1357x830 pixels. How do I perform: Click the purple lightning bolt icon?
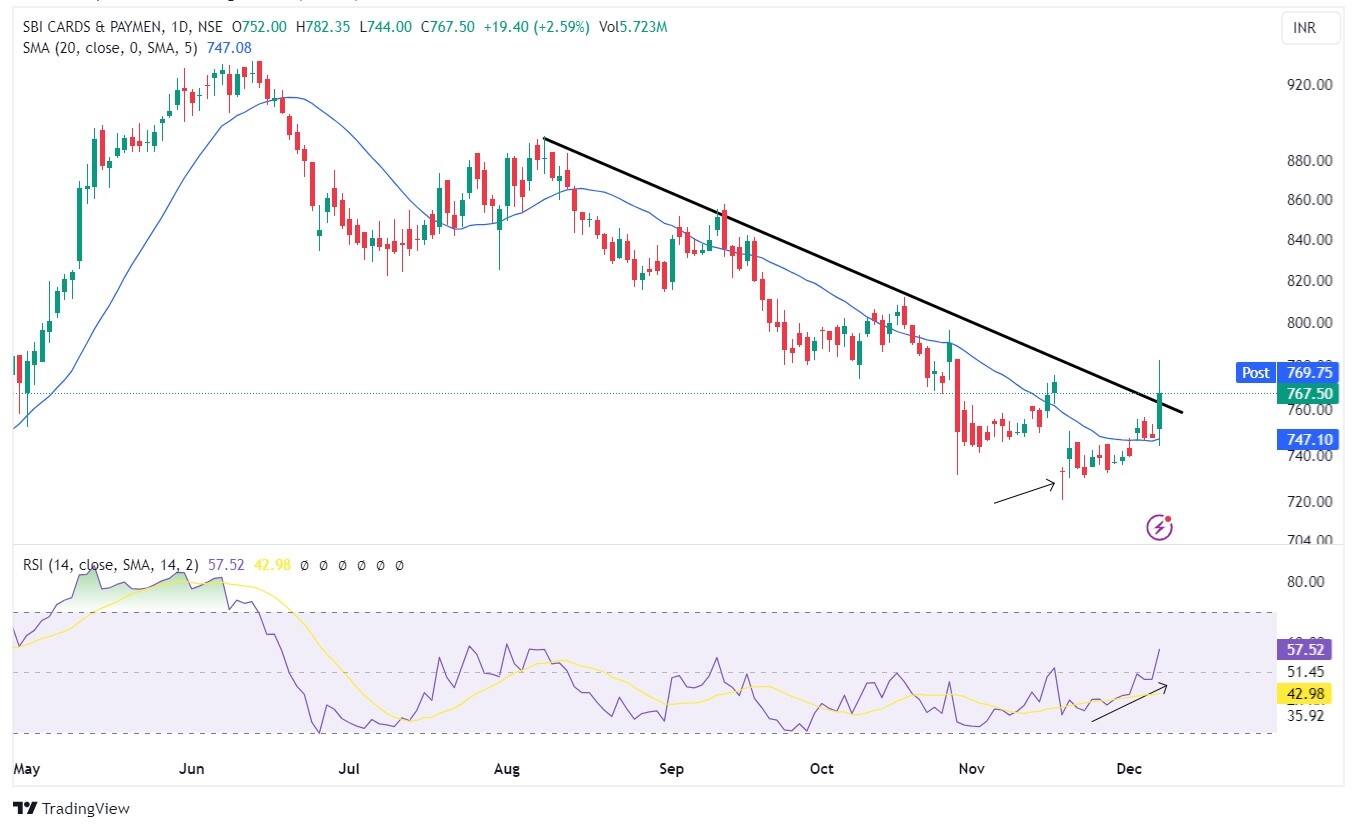(1159, 526)
